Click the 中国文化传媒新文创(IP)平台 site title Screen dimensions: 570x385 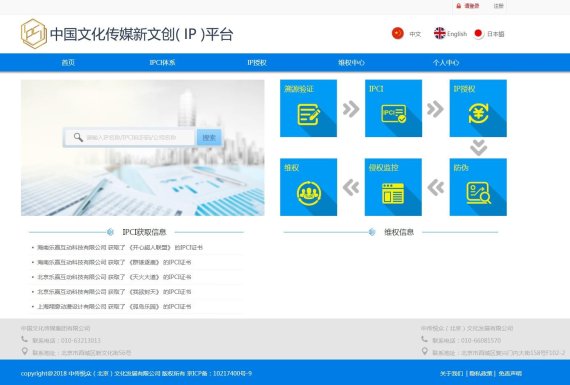(x=141, y=34)
